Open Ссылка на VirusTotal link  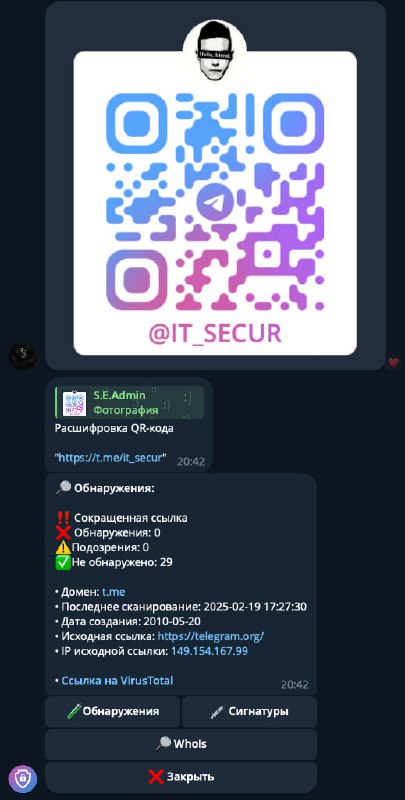[x=117, y=680]
